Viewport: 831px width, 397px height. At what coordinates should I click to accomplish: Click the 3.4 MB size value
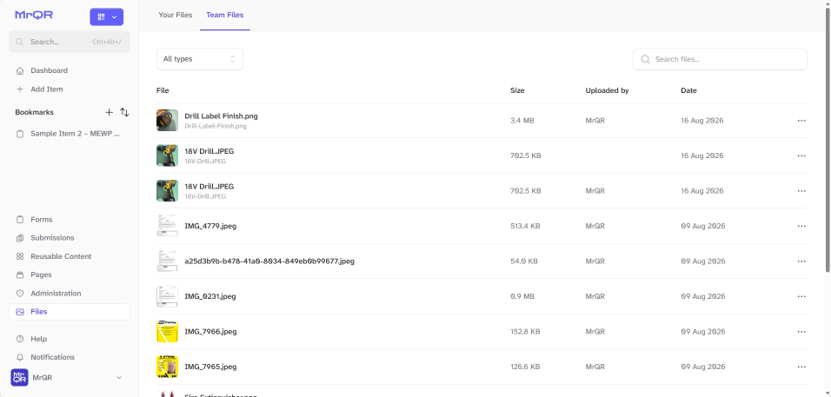pyautogui.click(x=522, y=120)
